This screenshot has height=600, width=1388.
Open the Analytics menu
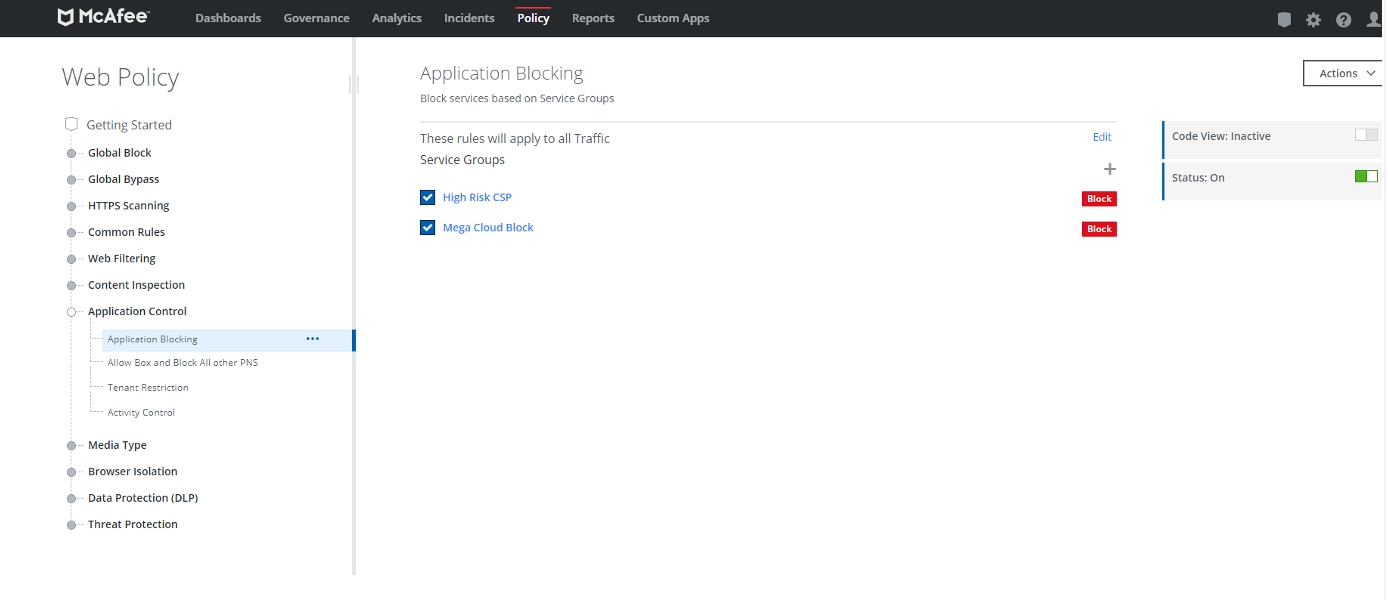397,18
